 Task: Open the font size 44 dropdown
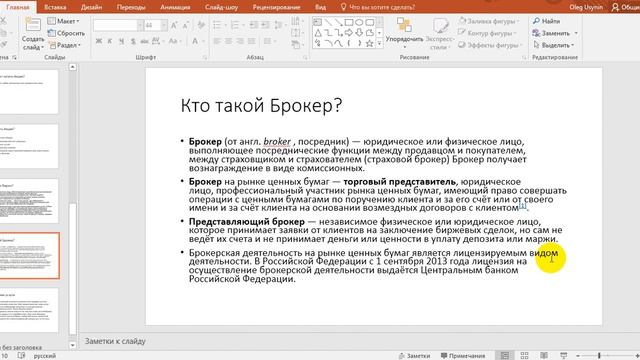(x=164, y=25)
